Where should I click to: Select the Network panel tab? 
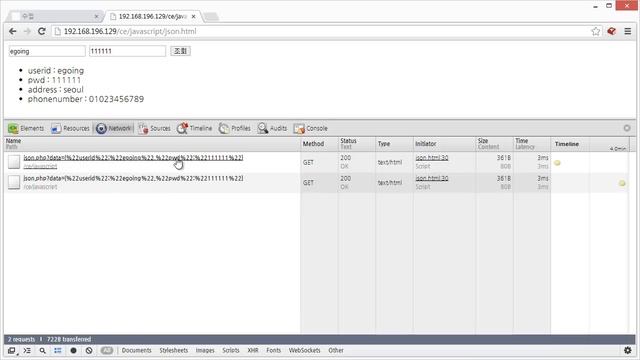pos(113,129)
